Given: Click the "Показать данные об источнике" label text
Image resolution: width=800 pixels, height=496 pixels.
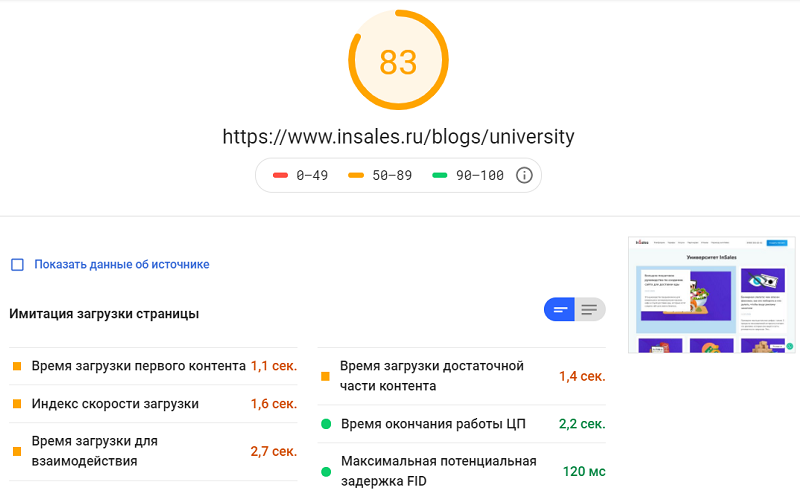Looking at the screenshot, I should click(121, 265).
